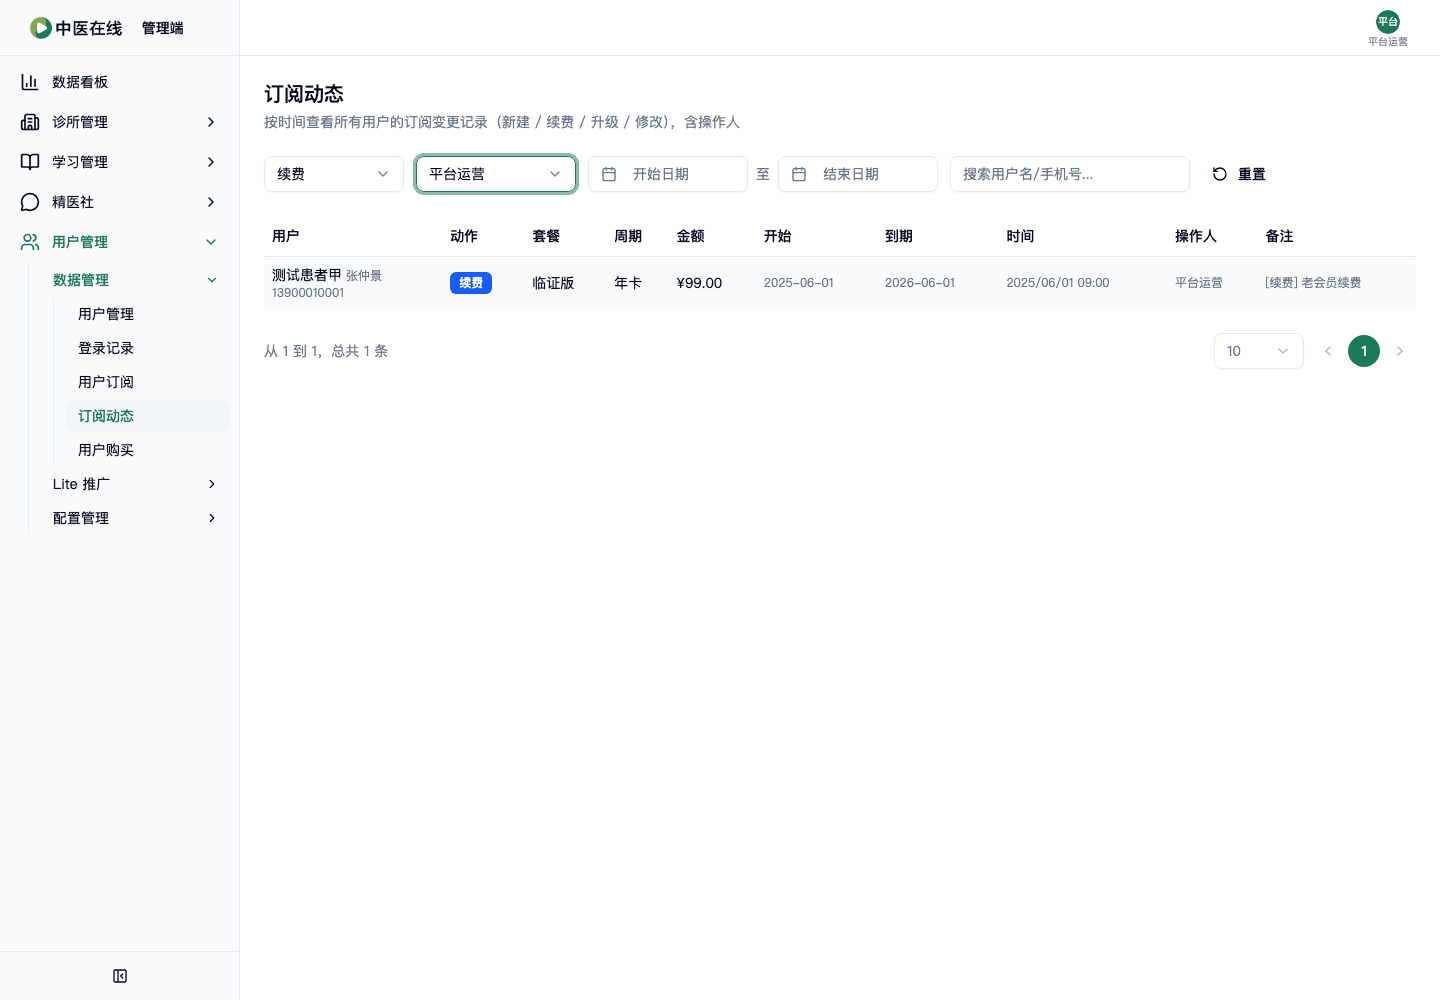Collapse the top-level 用户管理 chevron
This screenshot has width=1440, height=1000.
tap(211, 242)
